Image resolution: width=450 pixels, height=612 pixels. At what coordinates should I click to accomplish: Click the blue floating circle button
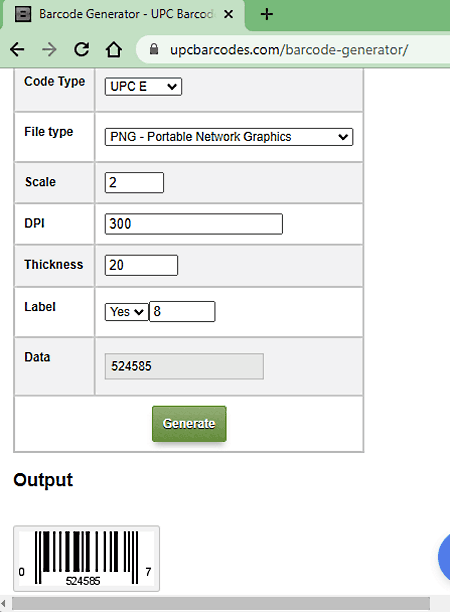coord(444,557)
